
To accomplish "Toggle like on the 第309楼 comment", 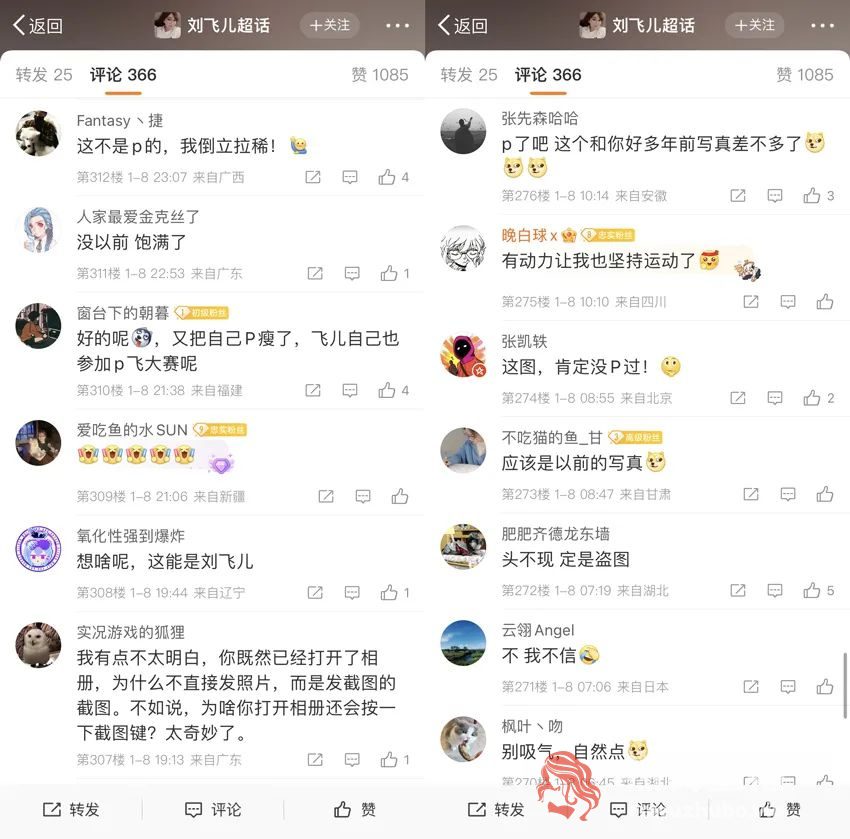I will point(400,496).
